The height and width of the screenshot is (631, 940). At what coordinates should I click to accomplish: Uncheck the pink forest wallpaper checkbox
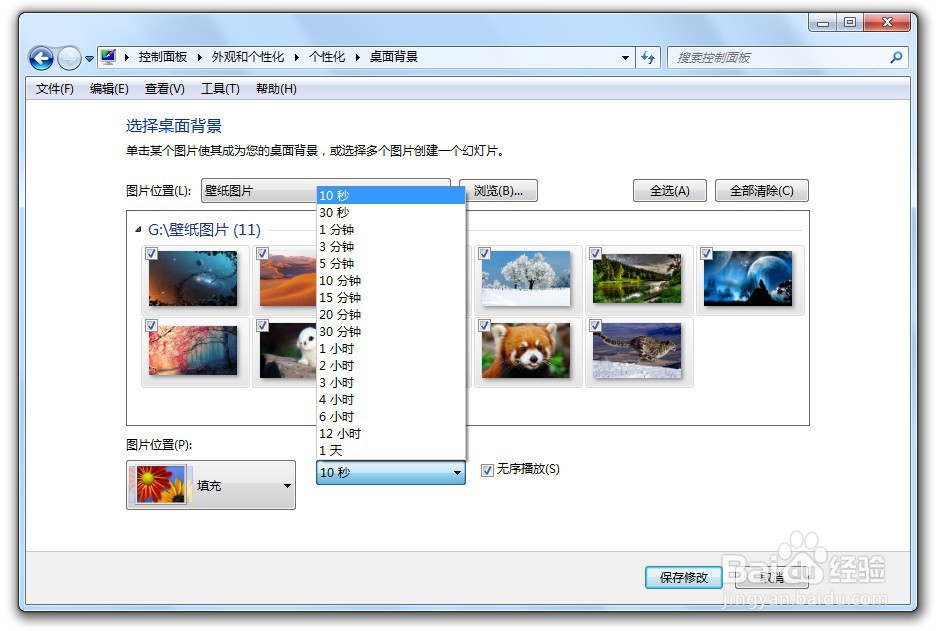[x=152, y=325]
